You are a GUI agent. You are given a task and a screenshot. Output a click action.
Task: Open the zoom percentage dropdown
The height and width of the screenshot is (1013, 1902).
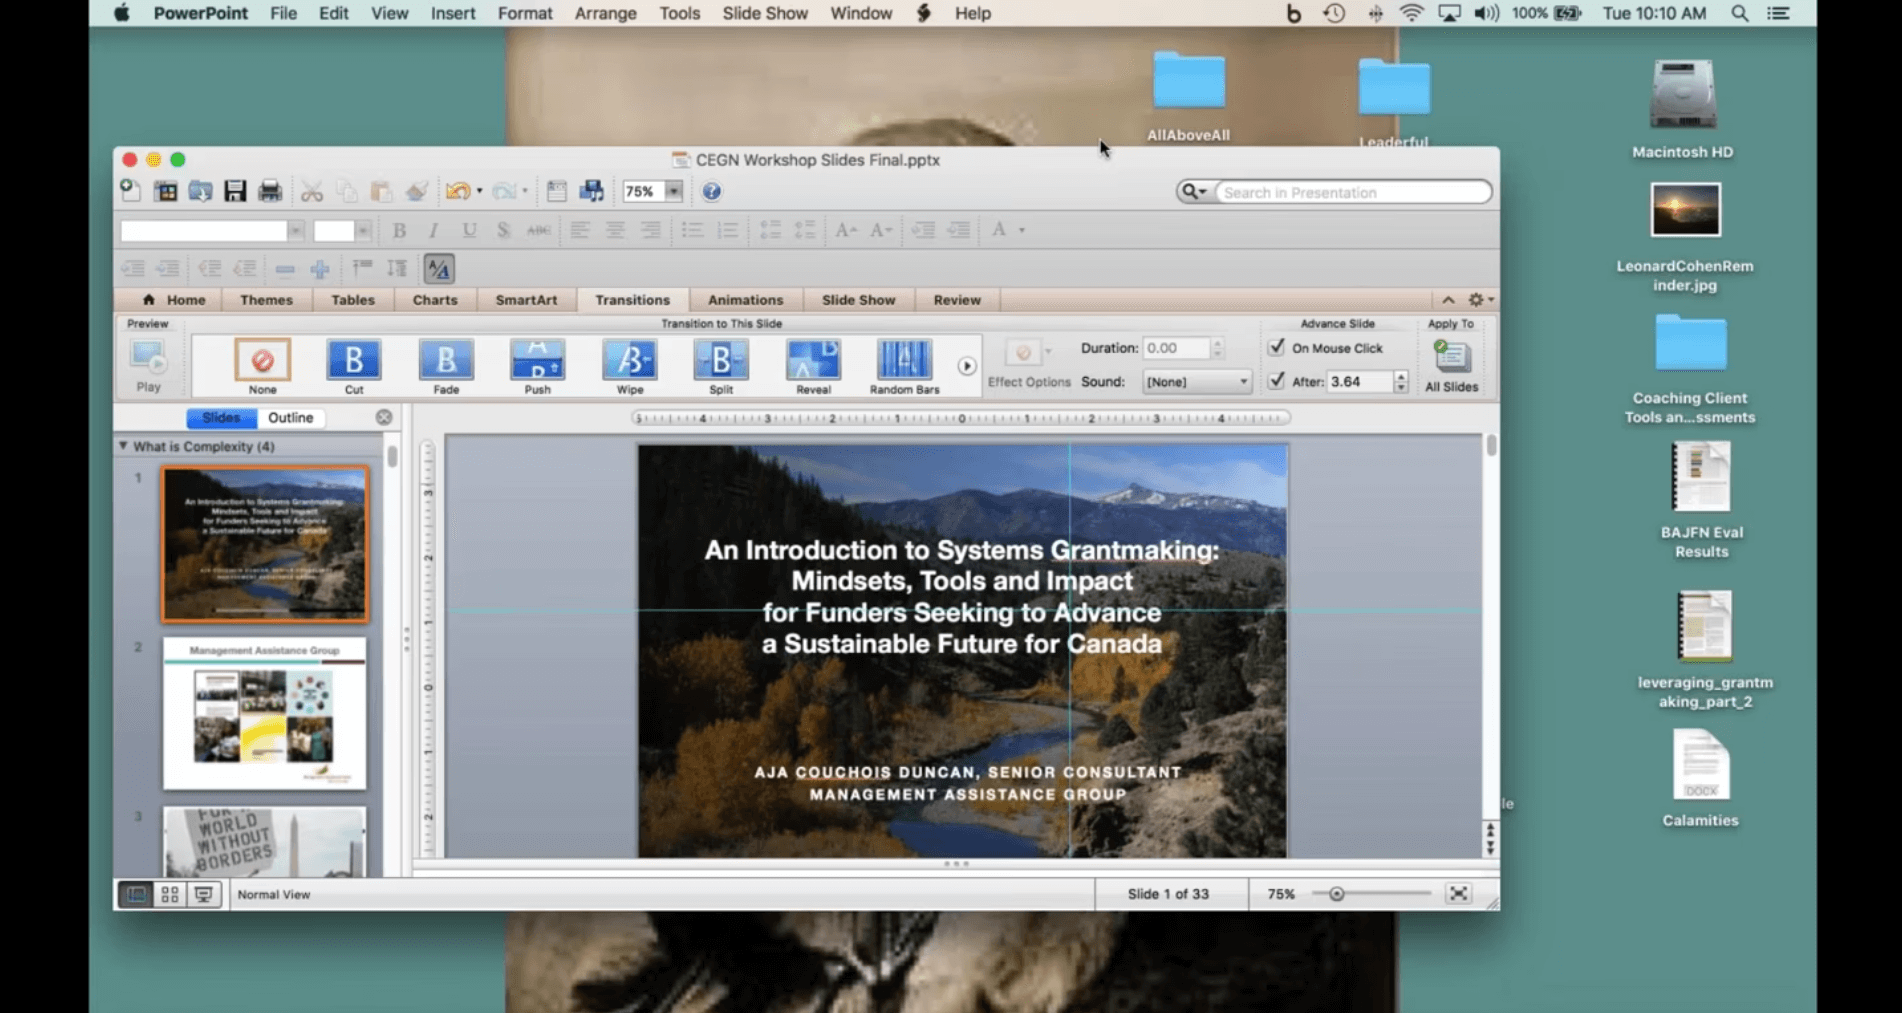674,191
